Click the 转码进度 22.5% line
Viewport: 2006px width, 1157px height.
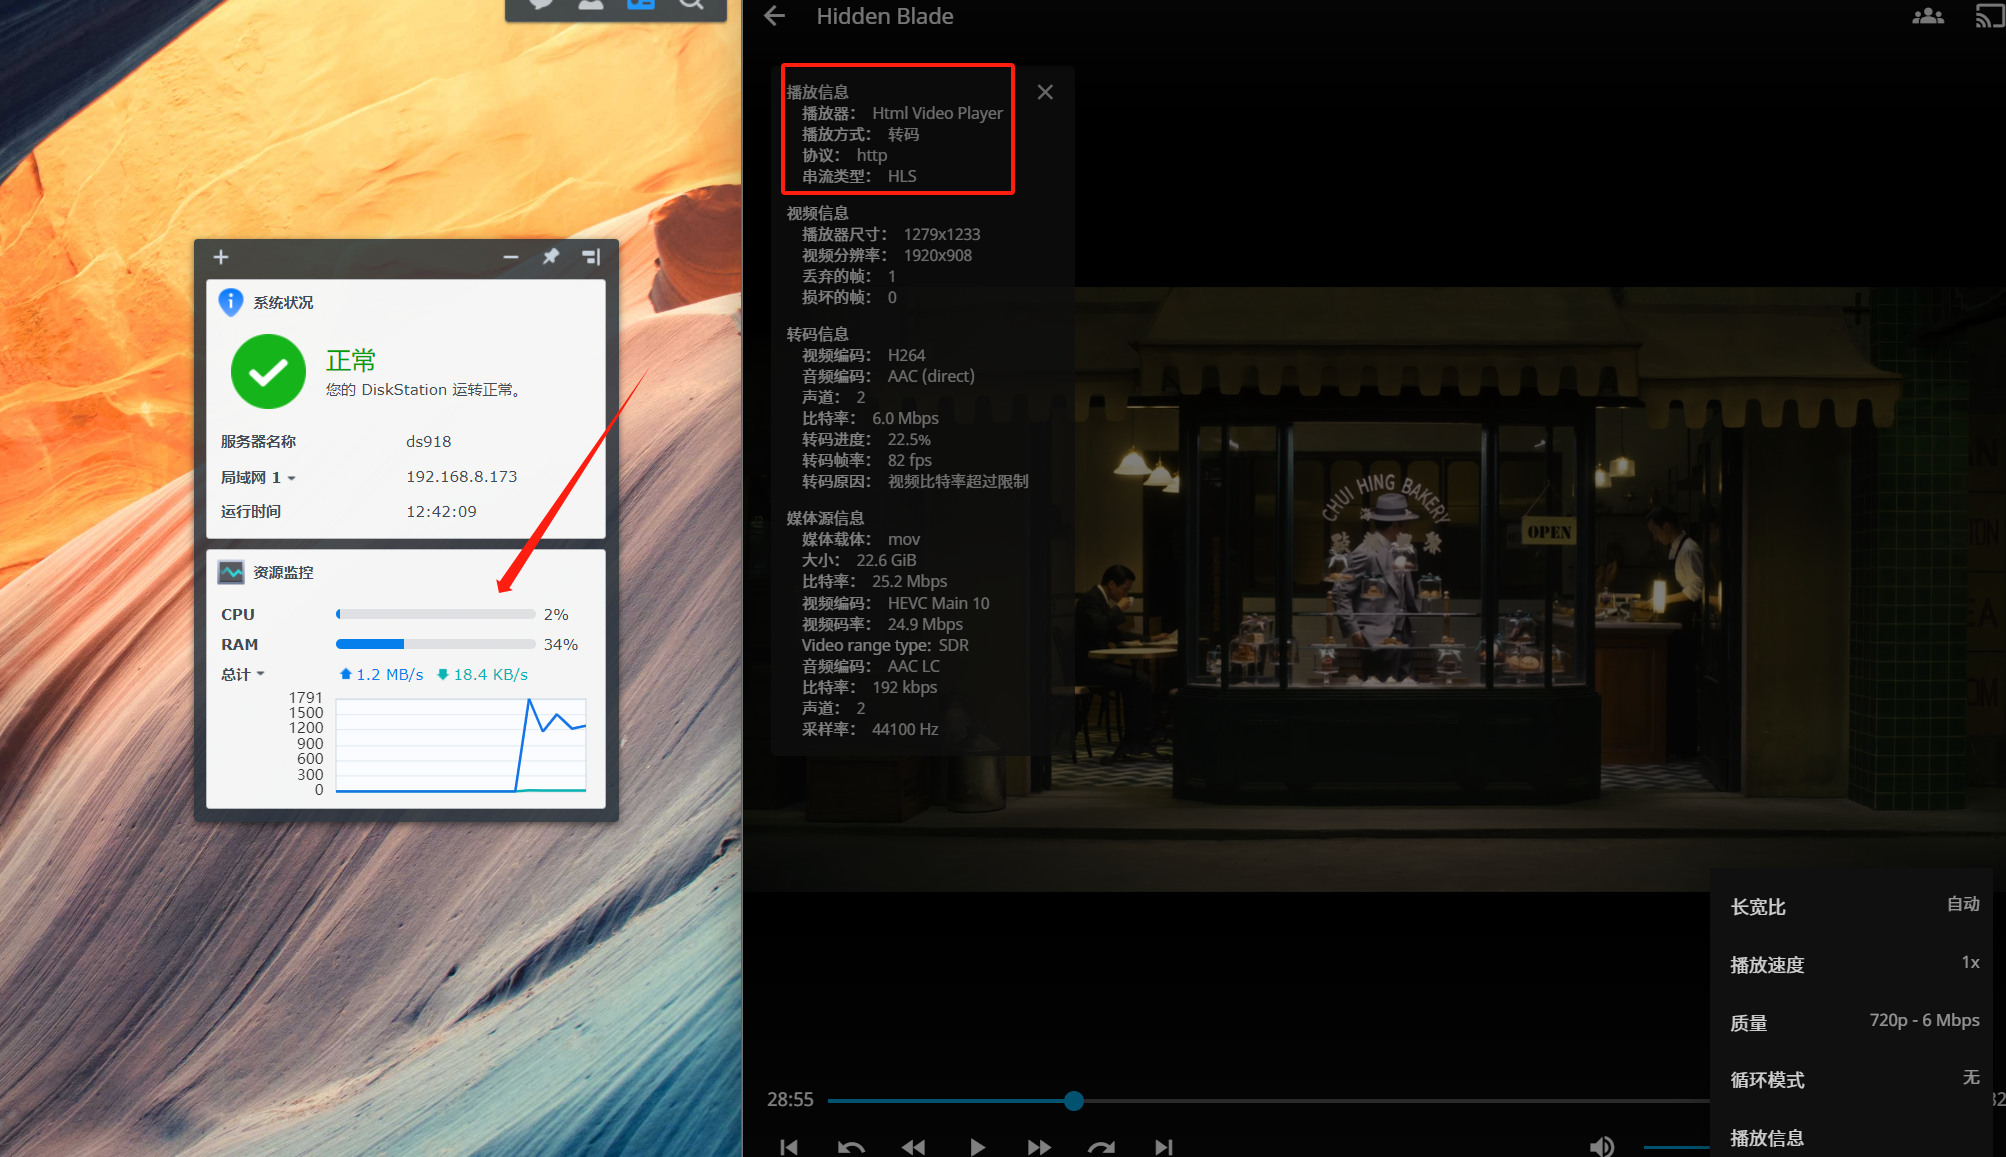tap(866, 439)
